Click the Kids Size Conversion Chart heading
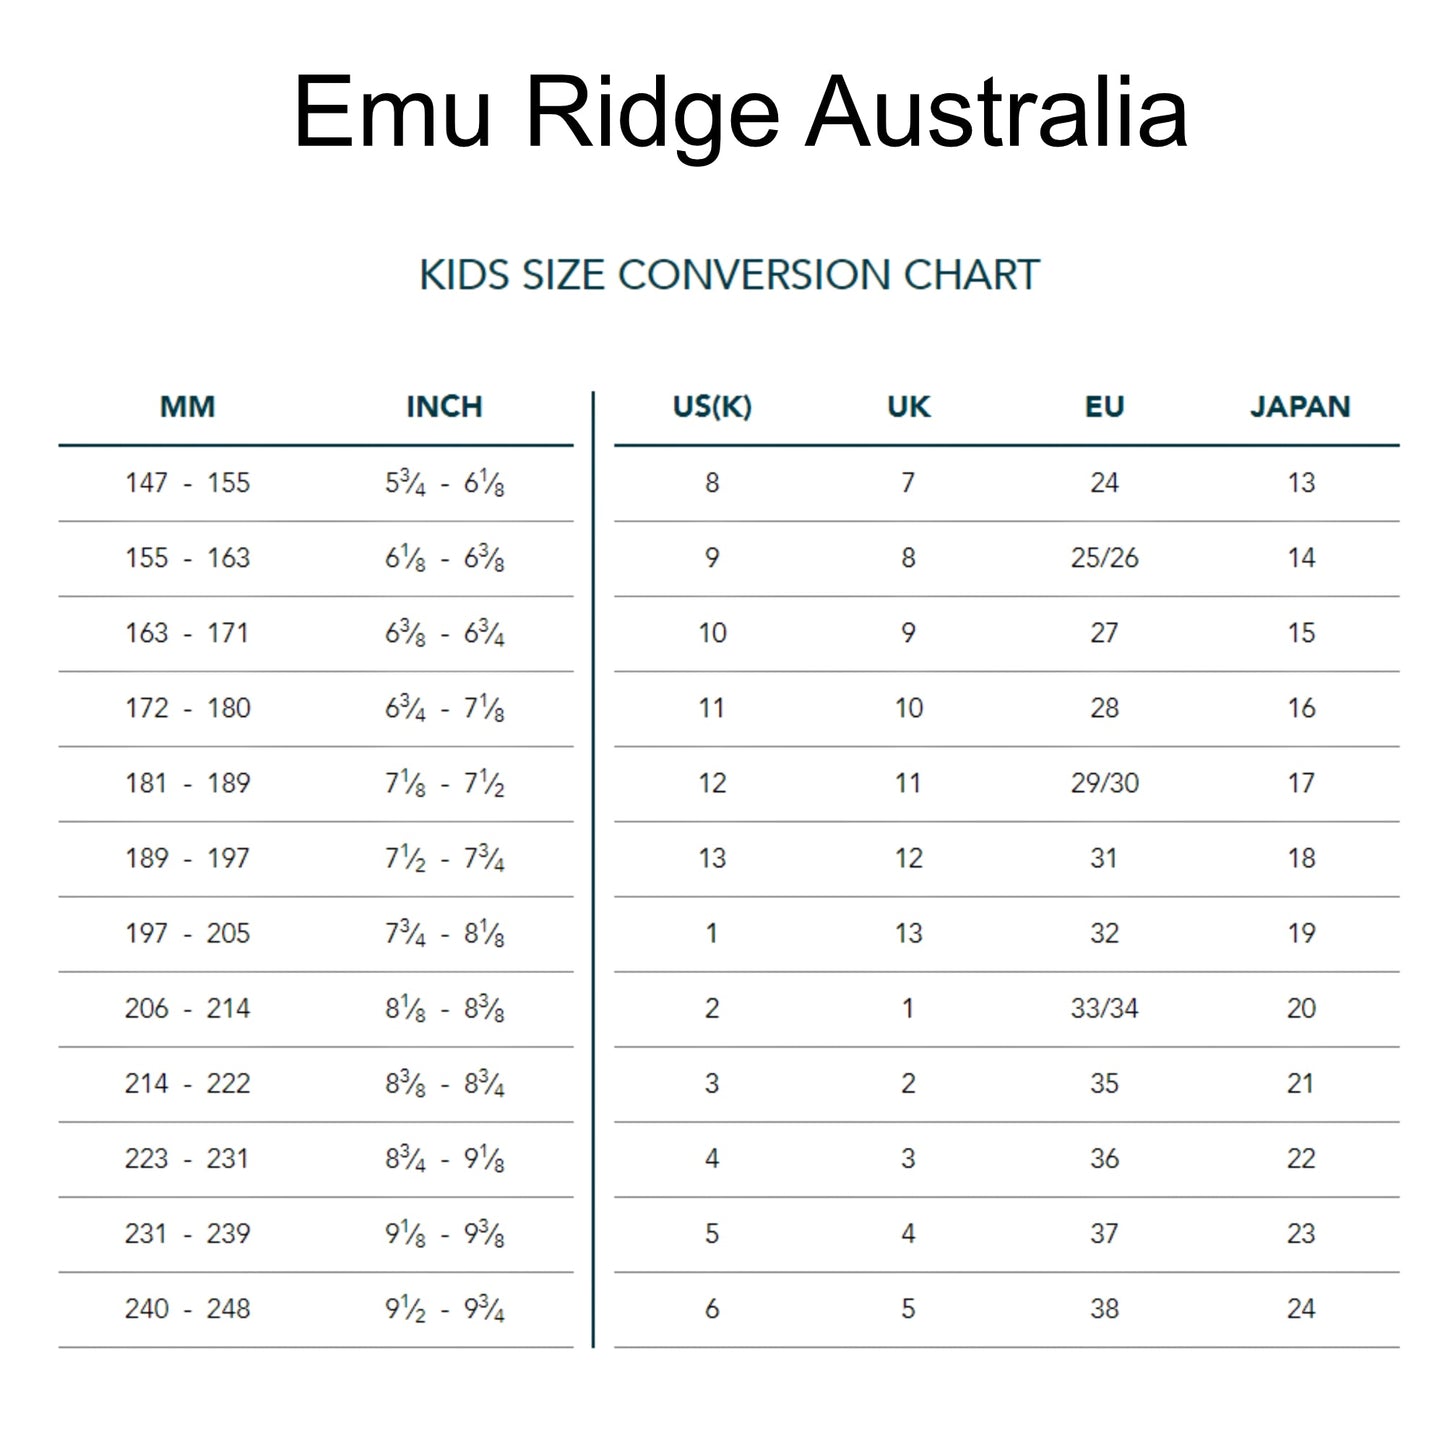This screenshot has height=1445, width=1445. click(x=729, y=275)
